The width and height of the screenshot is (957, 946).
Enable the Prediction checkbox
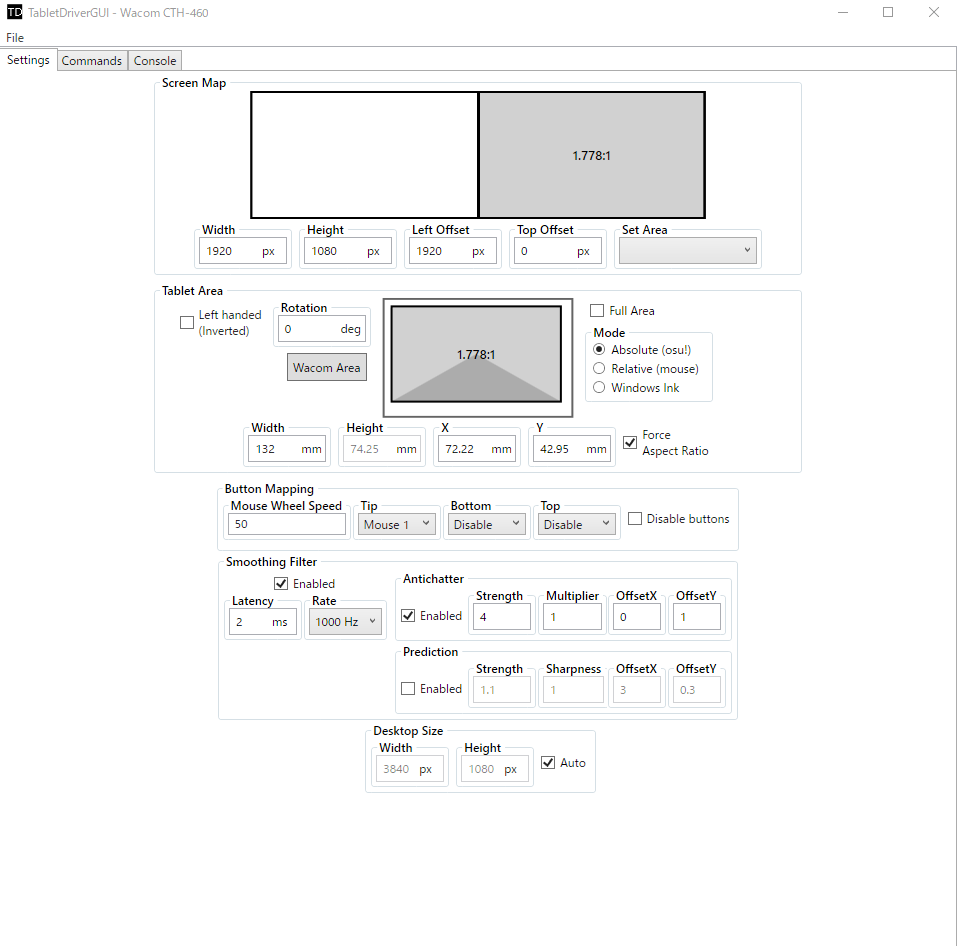408,688
